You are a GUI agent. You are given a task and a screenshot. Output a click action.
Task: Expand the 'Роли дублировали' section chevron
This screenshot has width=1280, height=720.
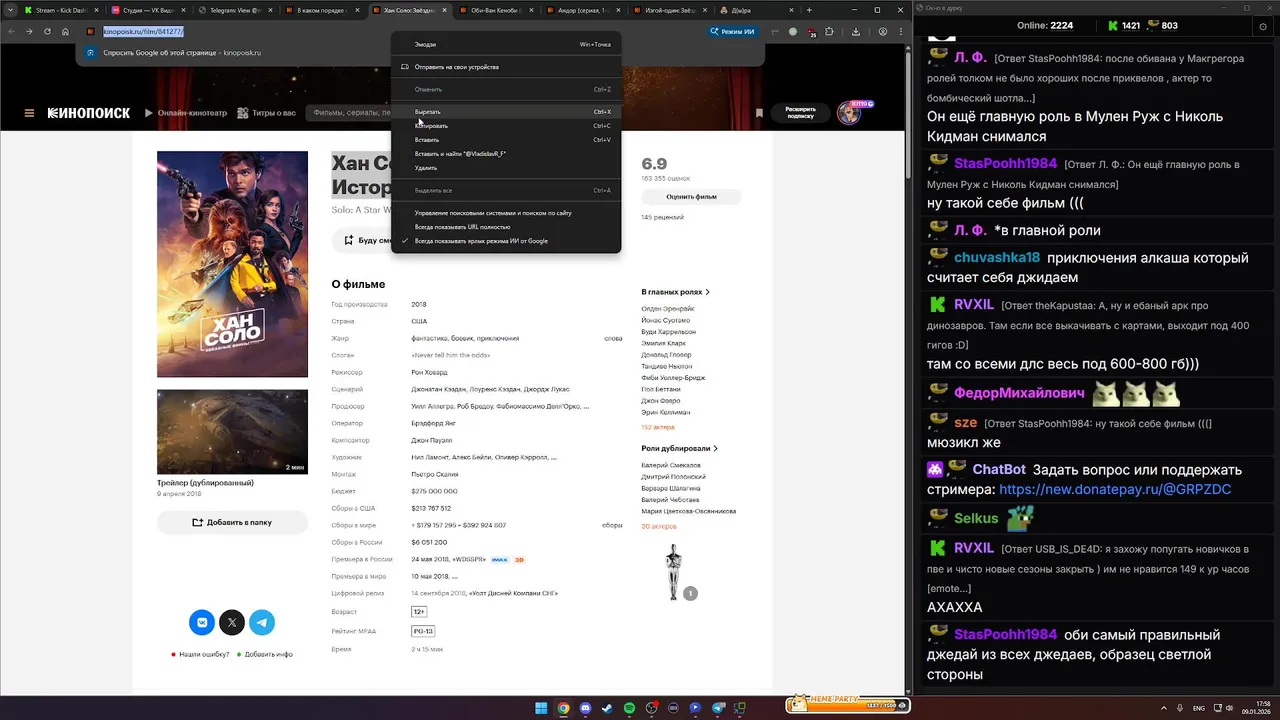[x=716, y=448]
